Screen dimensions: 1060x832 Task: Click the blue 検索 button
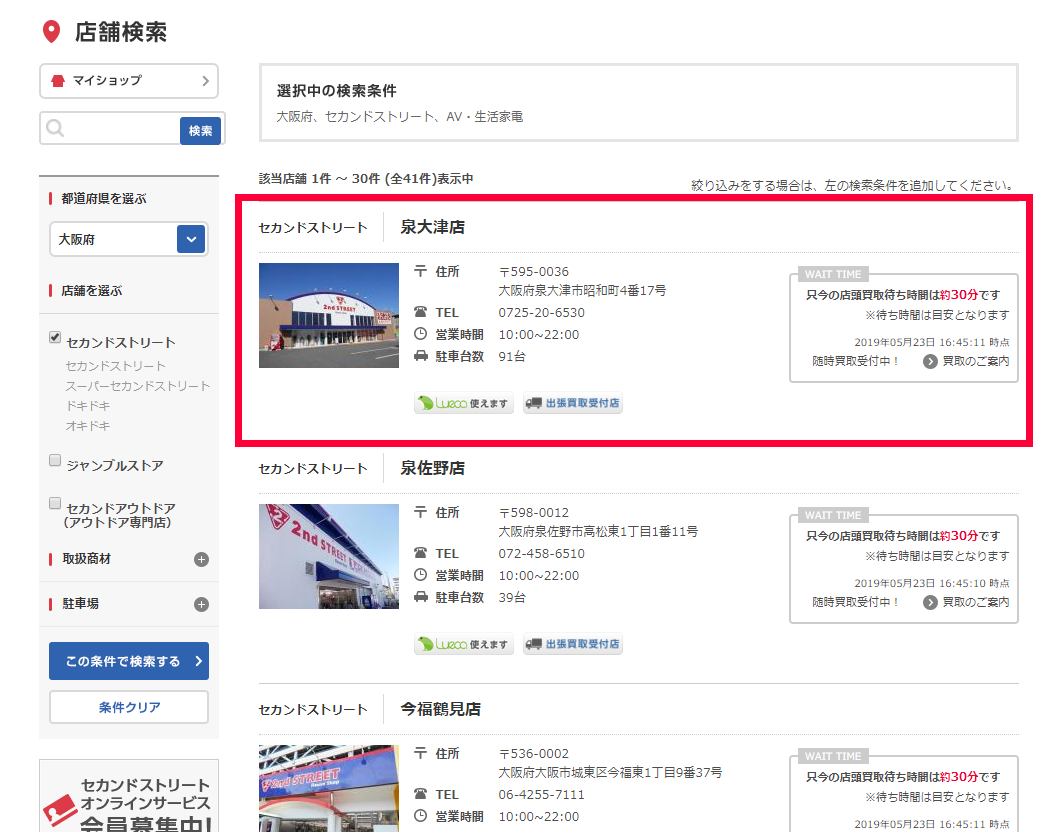[x=201, y=130]
